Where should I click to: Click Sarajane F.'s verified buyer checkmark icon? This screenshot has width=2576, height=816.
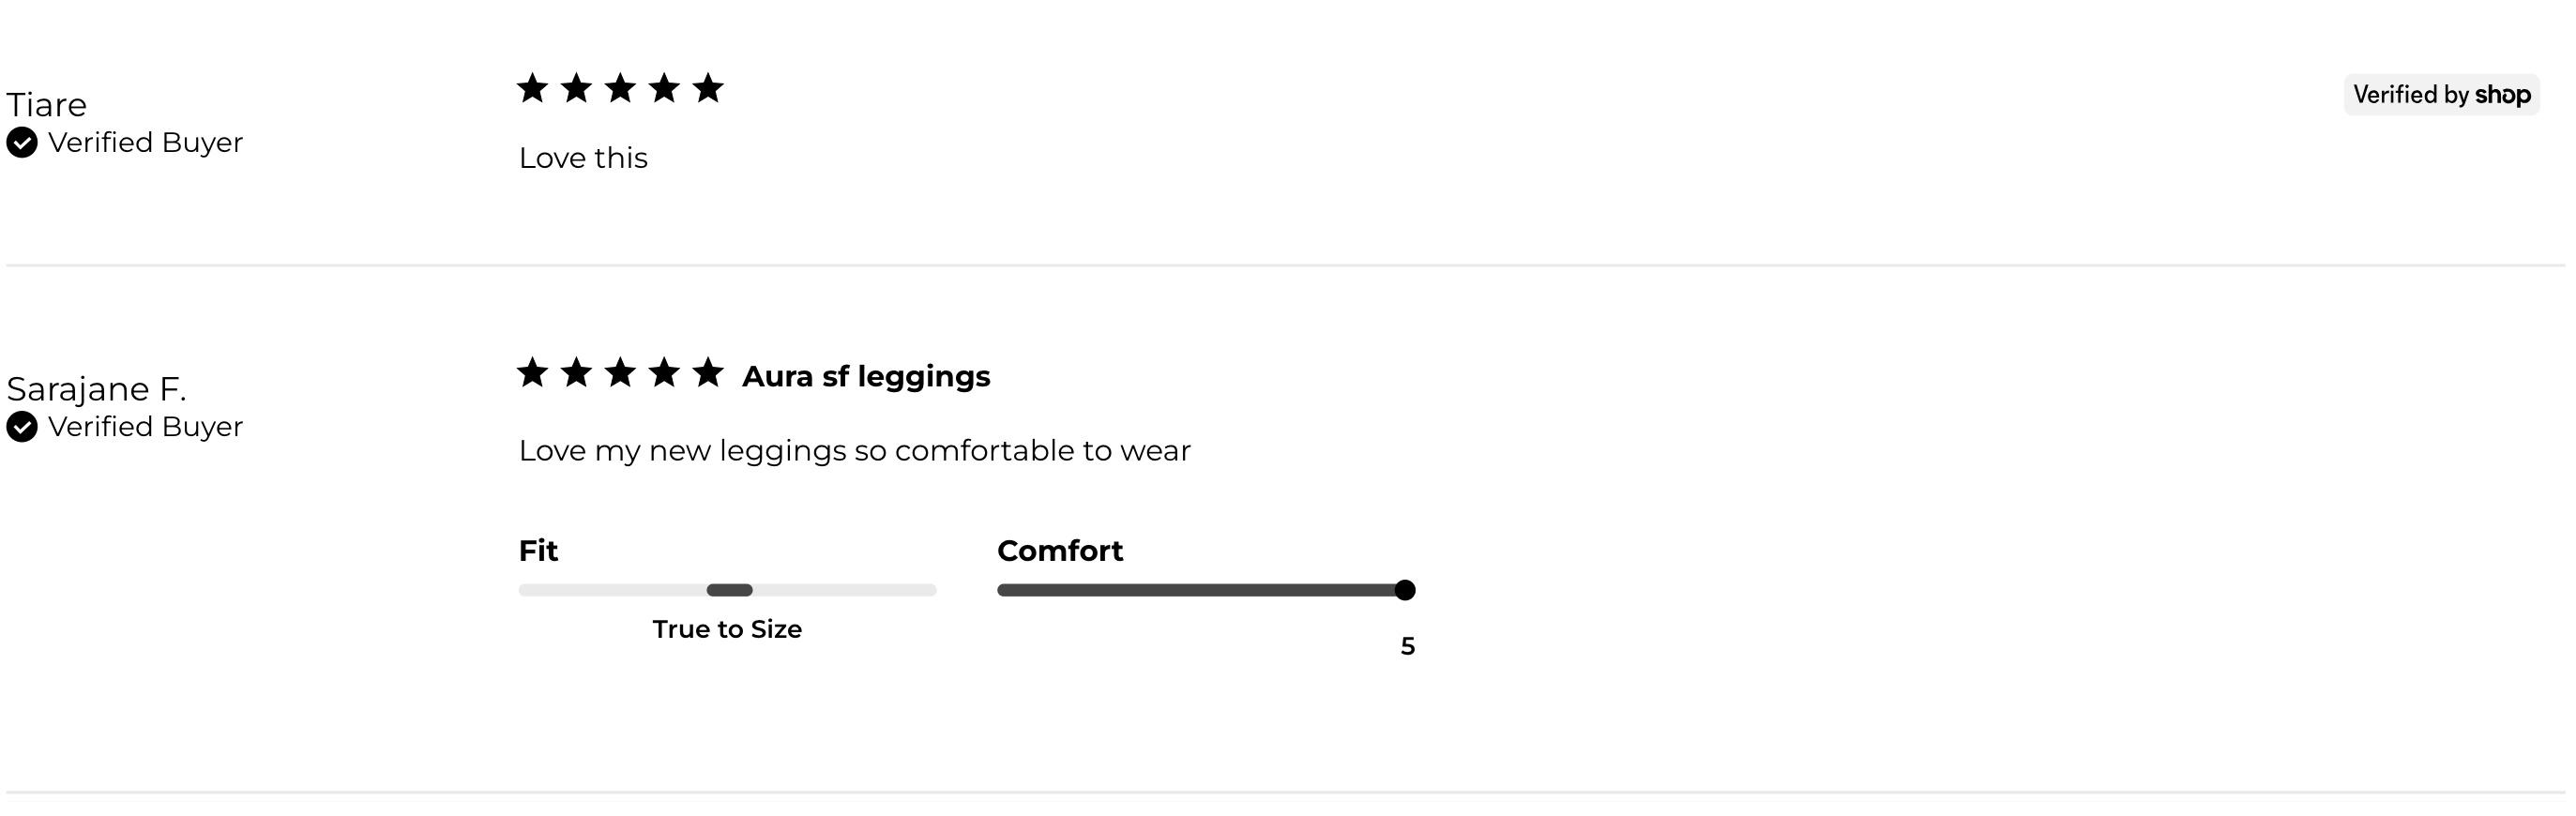tap(22, 427)
